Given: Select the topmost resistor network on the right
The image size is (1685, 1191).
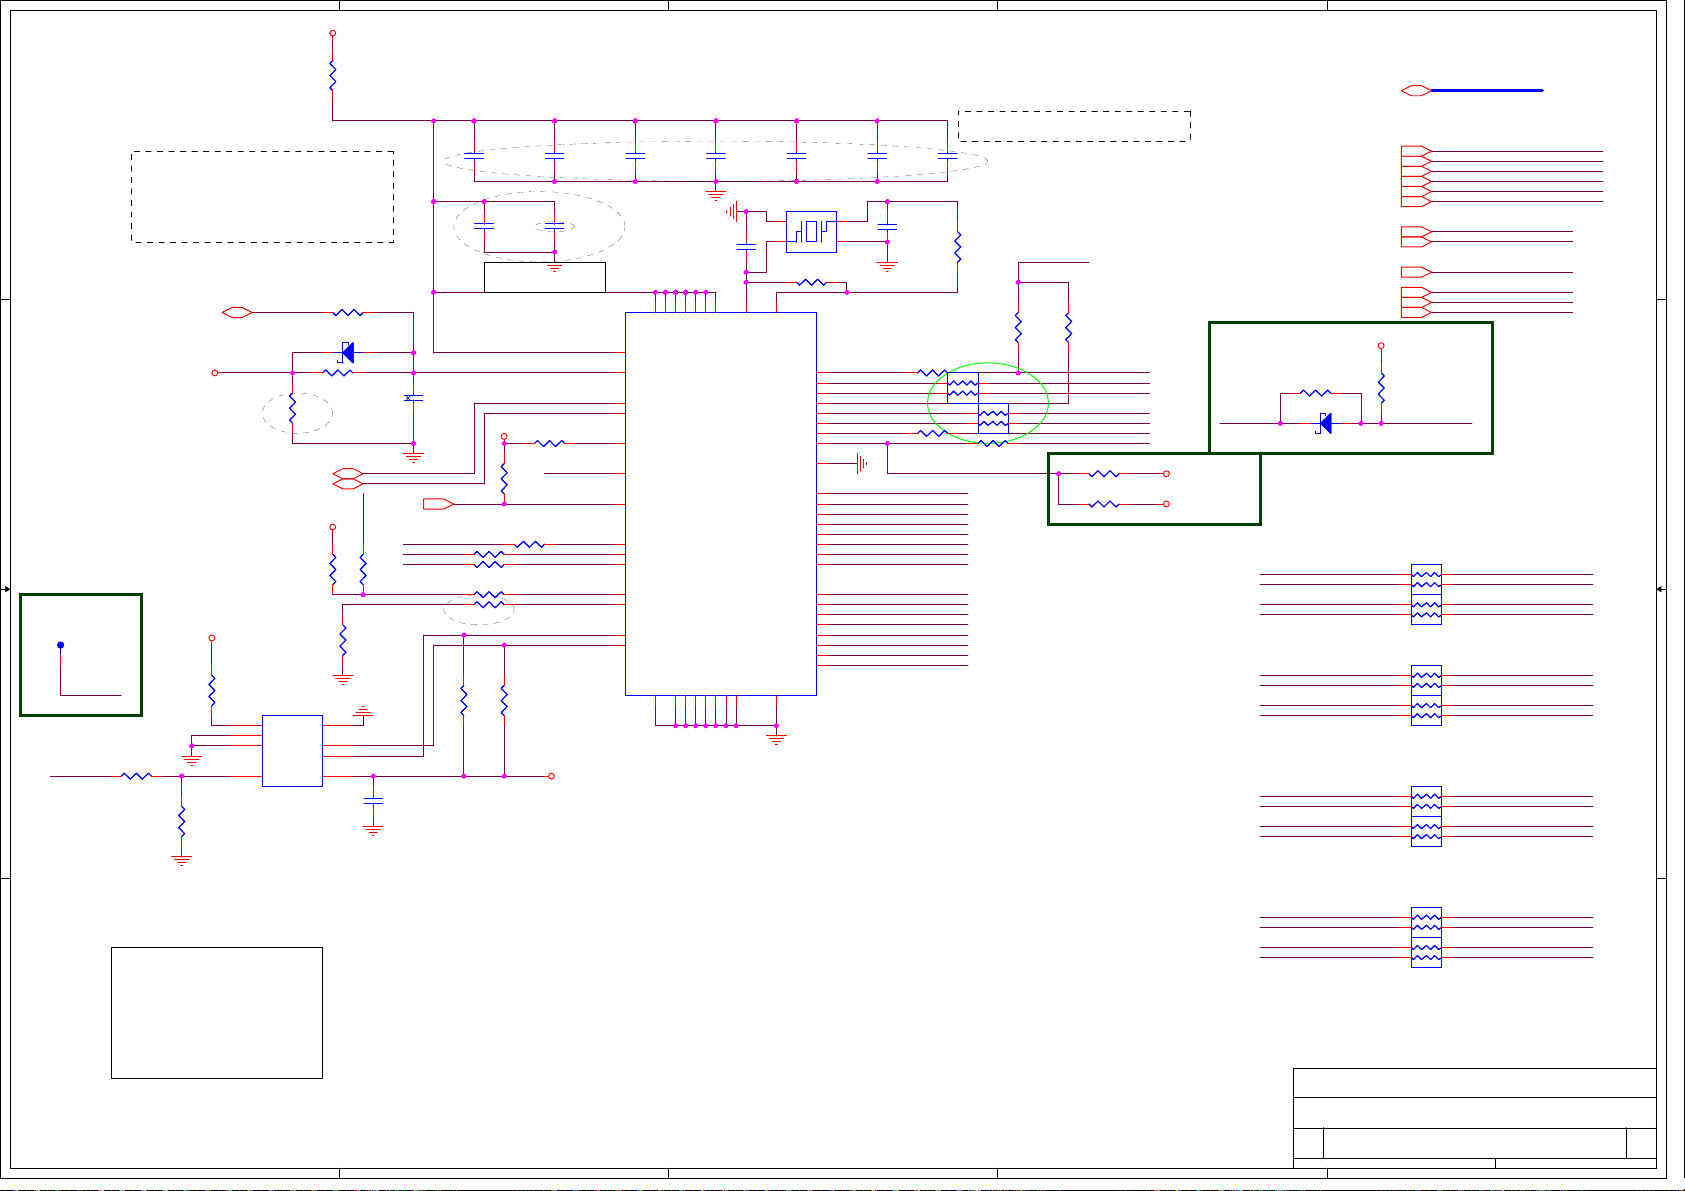Looking at the screenshot, I should pos(1426,594).
